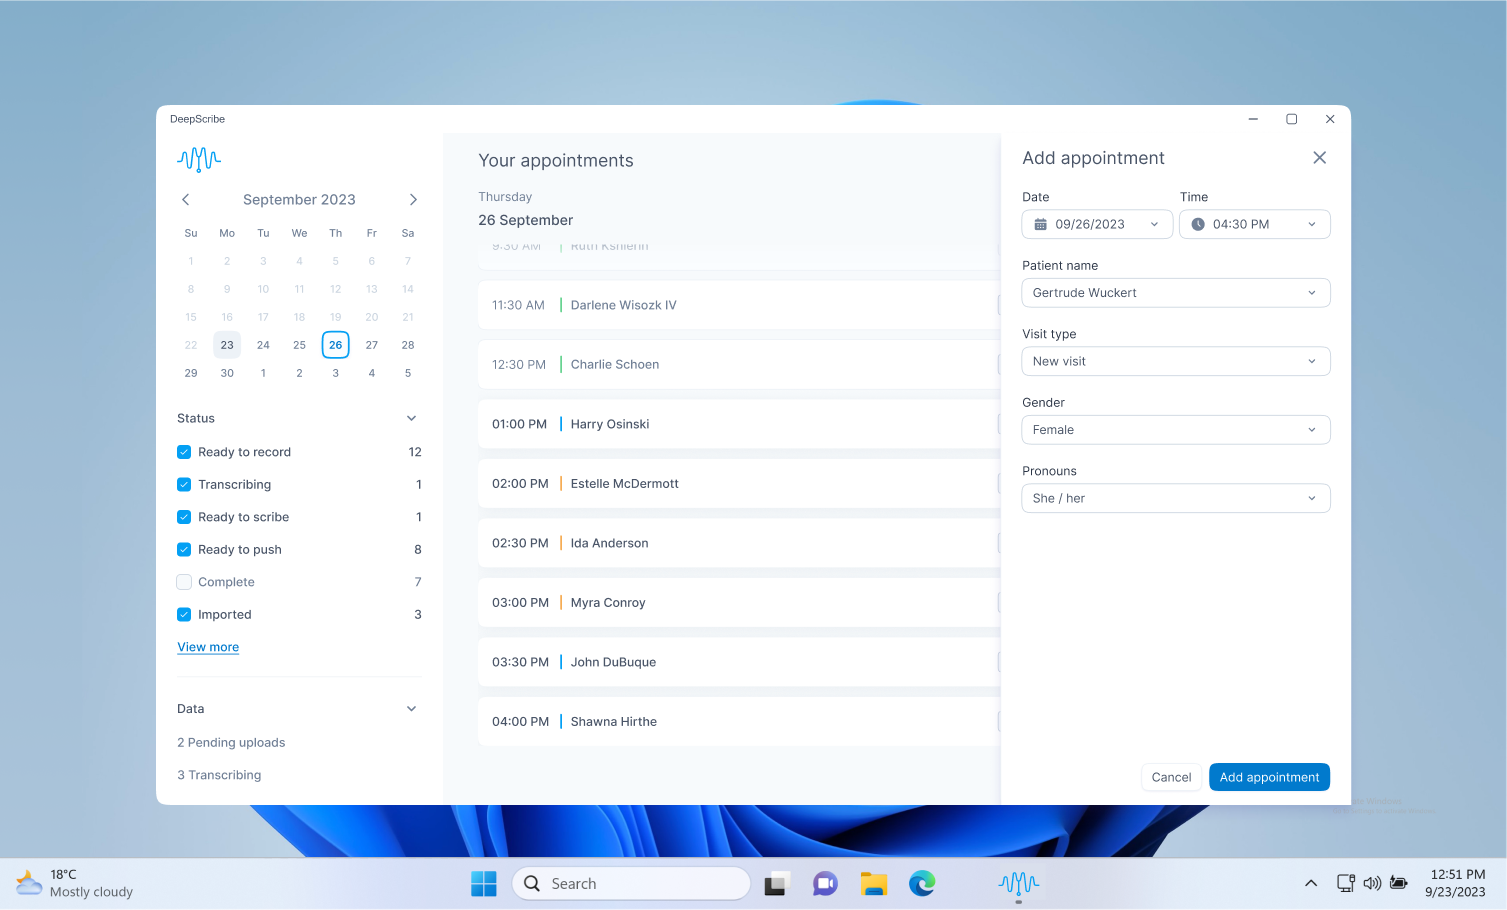Open the volume control in system tray
This screenshot has width=1507, height=910.
1372,883
